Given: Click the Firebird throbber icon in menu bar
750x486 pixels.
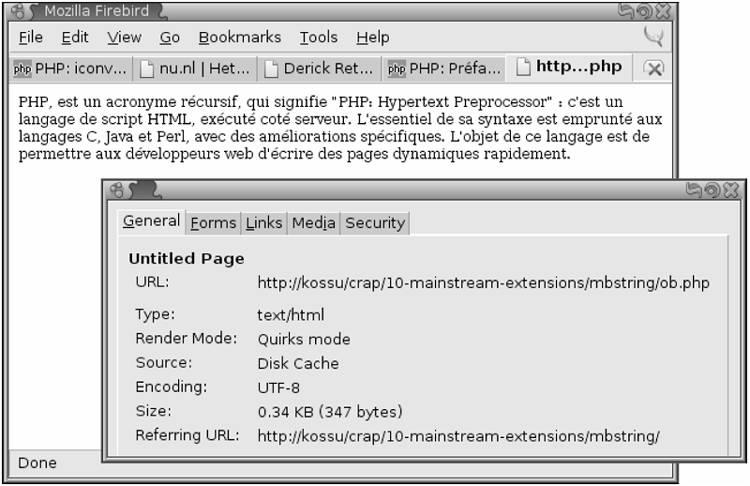Looking at the screenshot, I should click(653, 36).
